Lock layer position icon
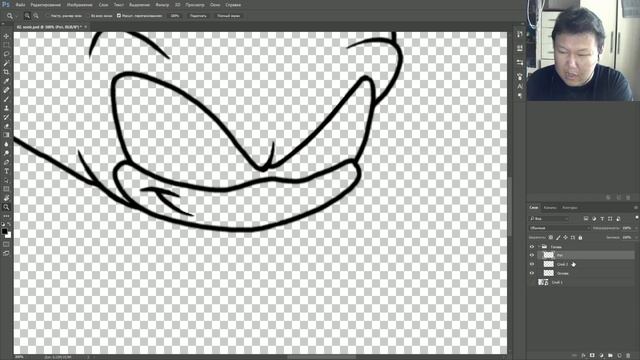Screen dimensions: 640x360 coord(565,237)
